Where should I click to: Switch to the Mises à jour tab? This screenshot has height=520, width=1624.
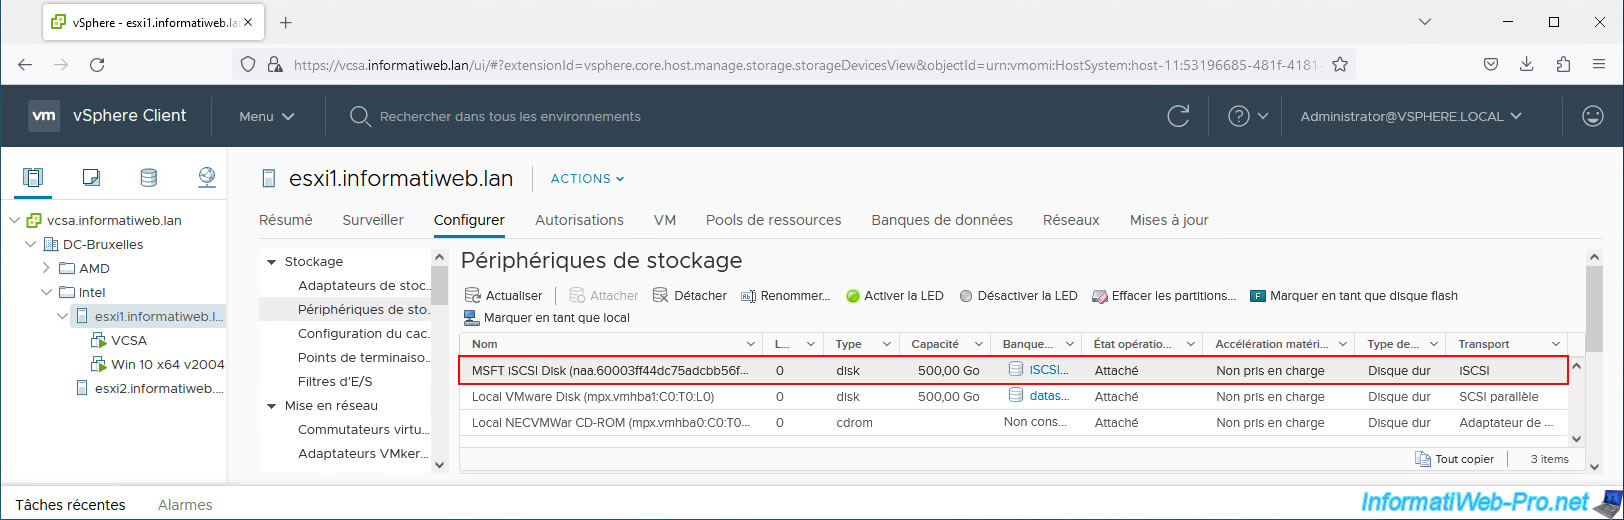(x=1169, y=220)
